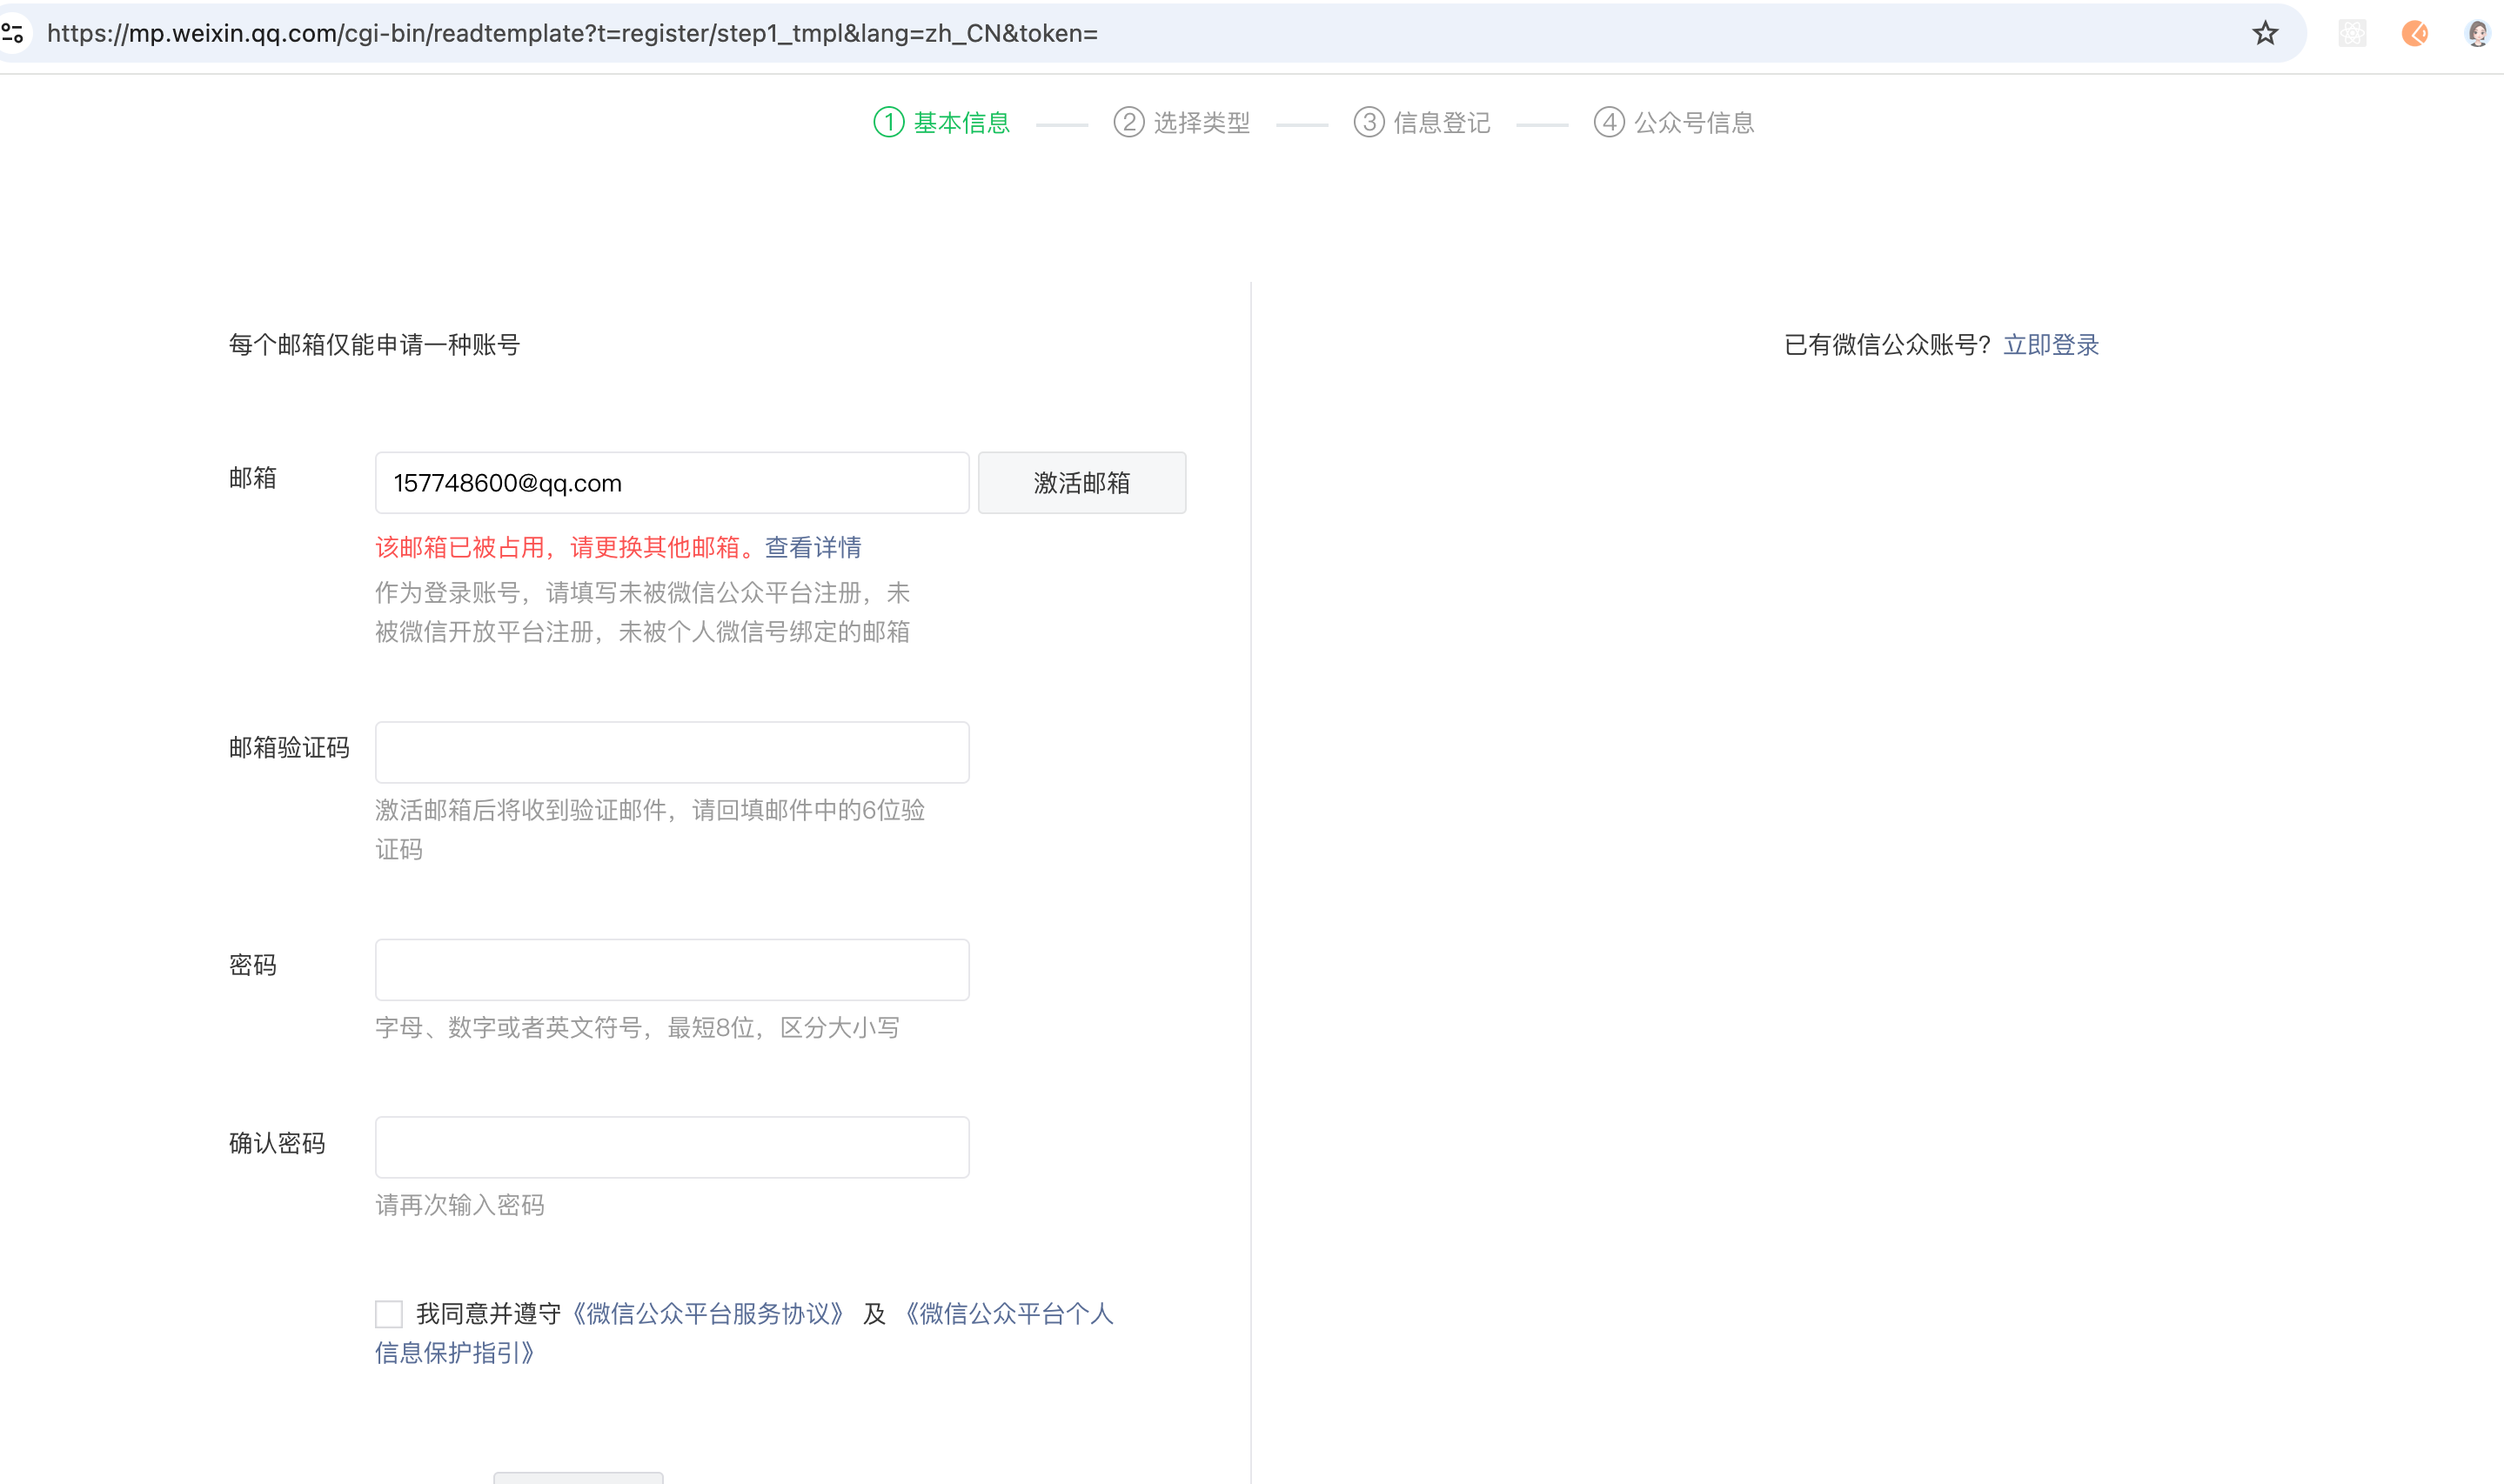Click the browser URL address bar
This screenshot has width=2504, height=1484.
point(1100,33)
